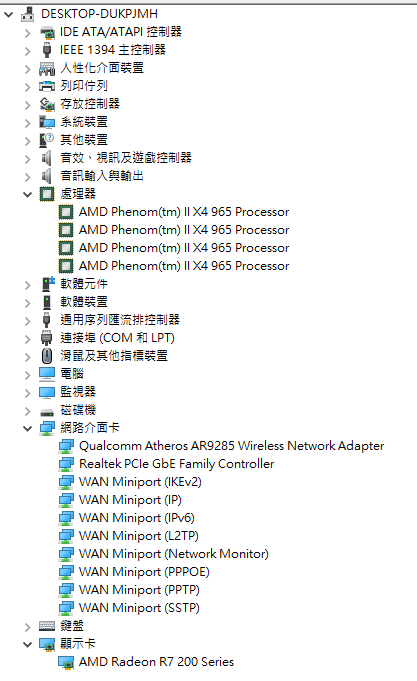The width and height of the screenshot is (417, 681).
Task: Select 連接埠 (COM 和 LPT) category
Action: pos(117,338)
